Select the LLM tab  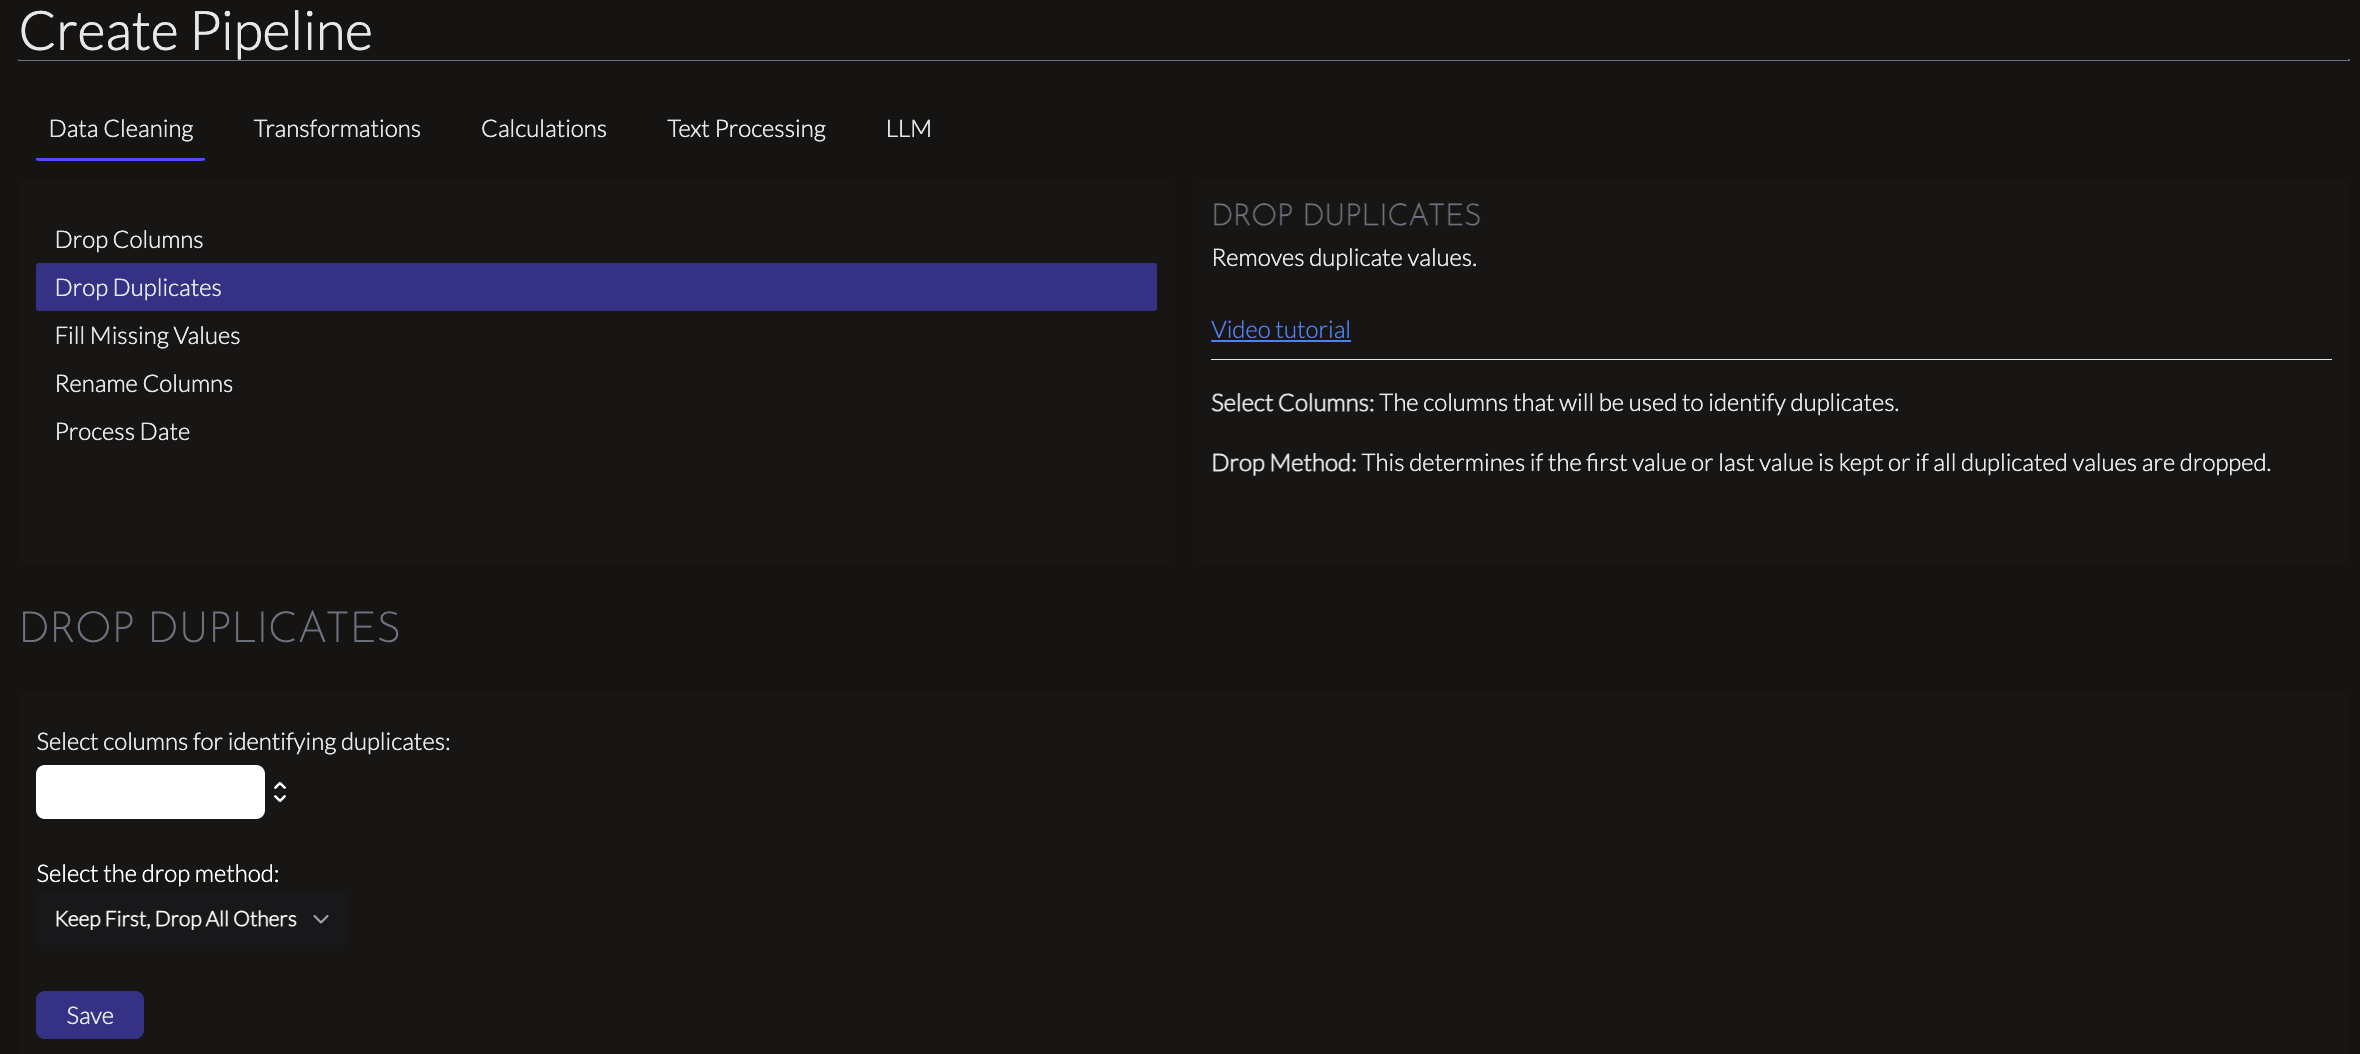[908, 129]
